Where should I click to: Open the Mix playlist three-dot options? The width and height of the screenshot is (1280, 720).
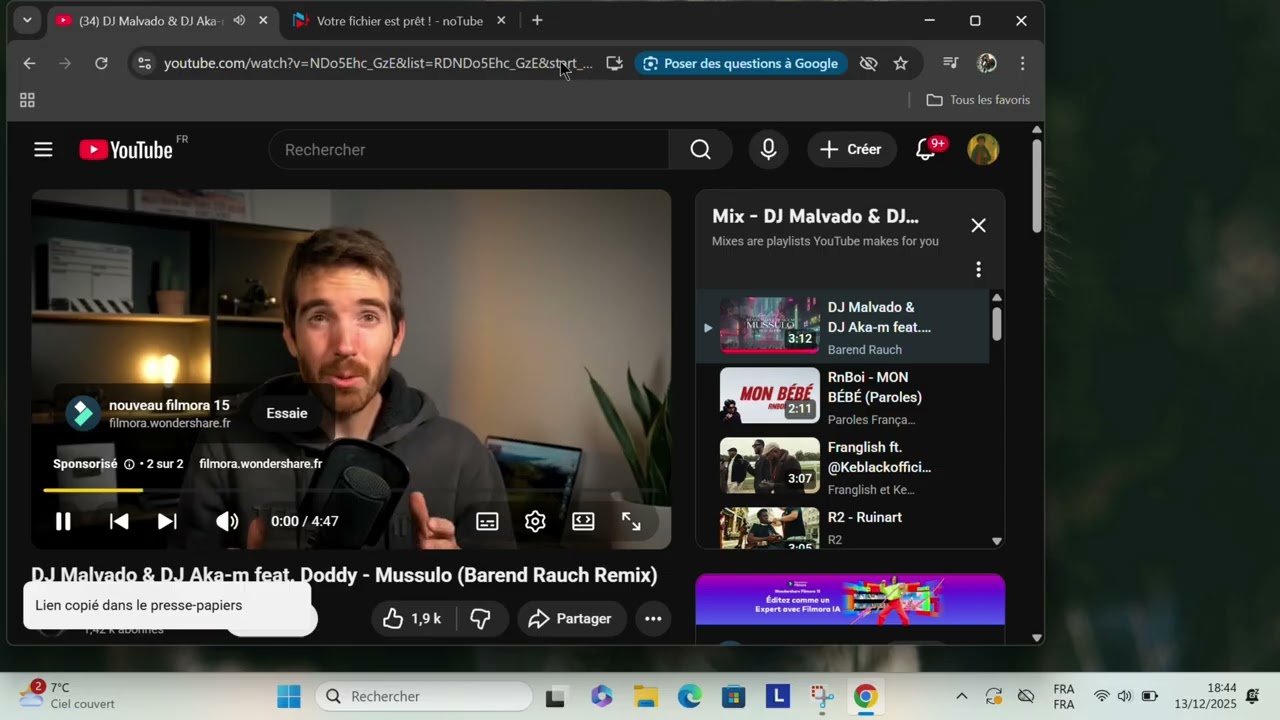(978, 269)
